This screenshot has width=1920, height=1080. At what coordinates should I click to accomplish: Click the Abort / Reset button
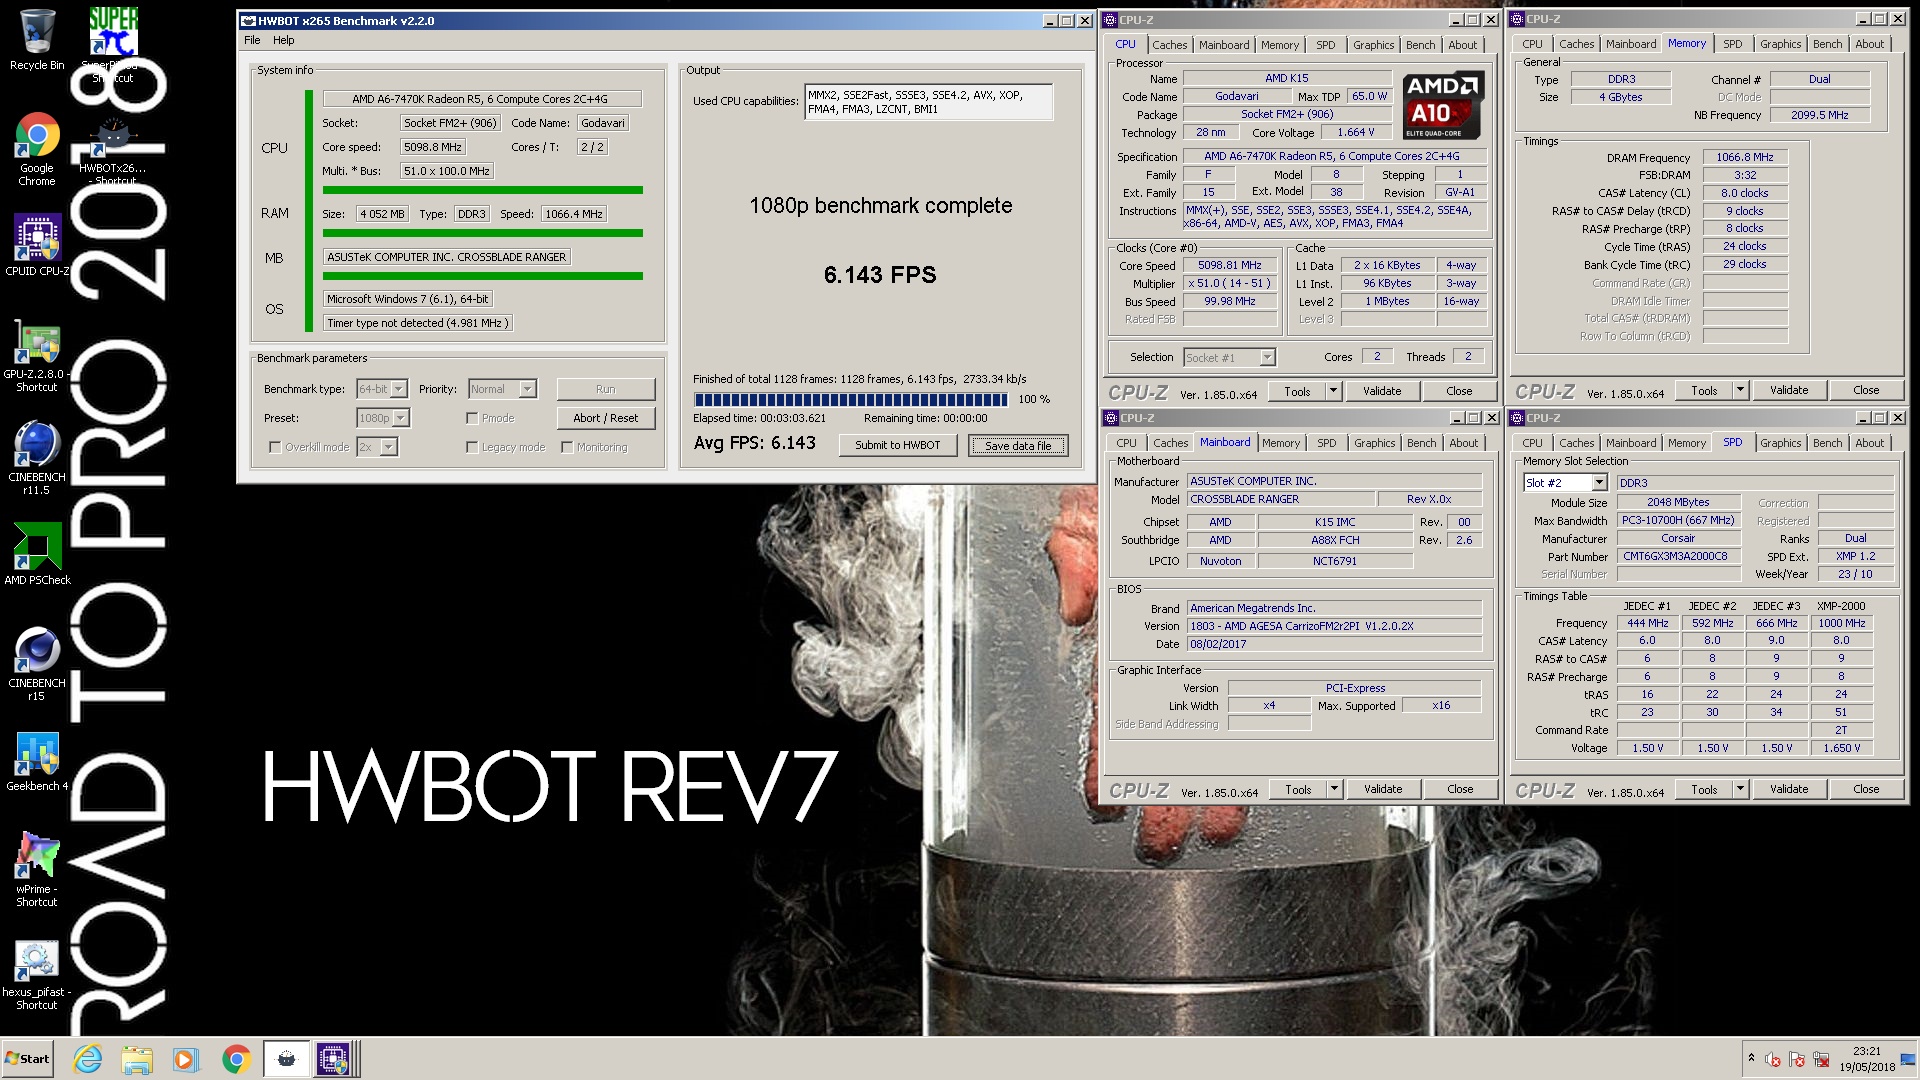(605, 418)
